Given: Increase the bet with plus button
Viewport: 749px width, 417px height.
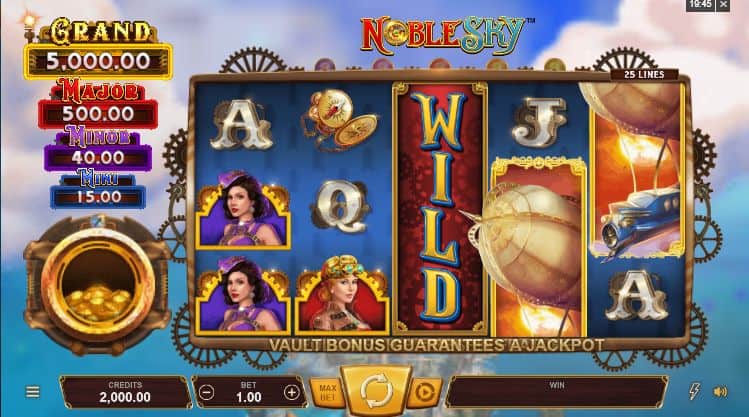Looking at the screenshot, I should pyautogui.click(x=291, y=393).
